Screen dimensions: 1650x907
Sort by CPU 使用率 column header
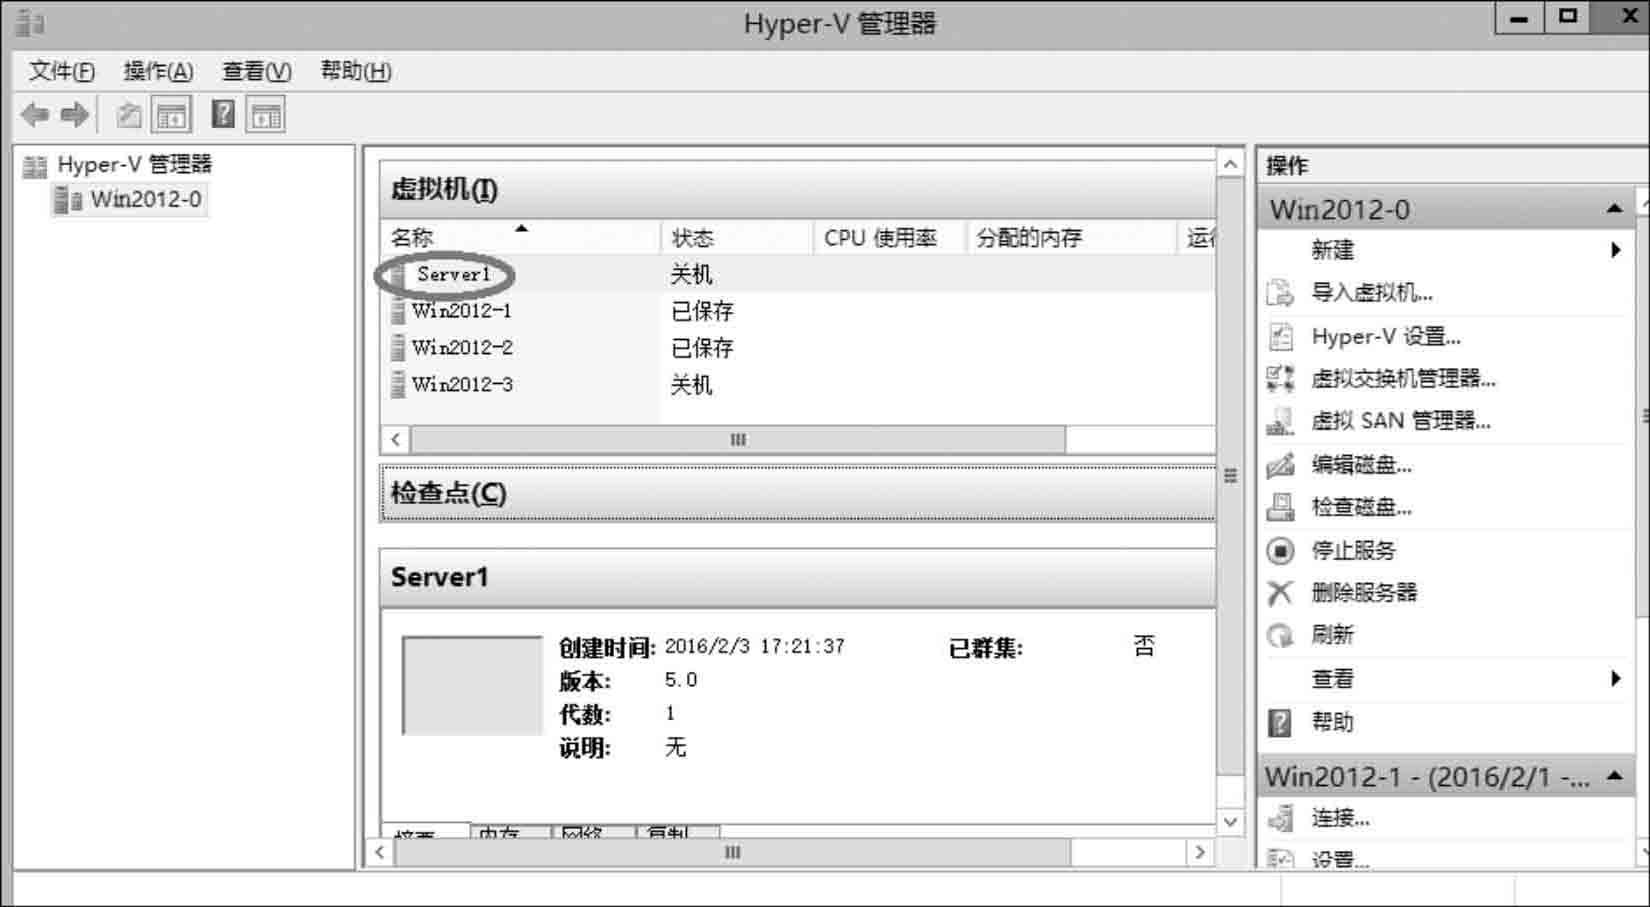[x=889, y=238]
